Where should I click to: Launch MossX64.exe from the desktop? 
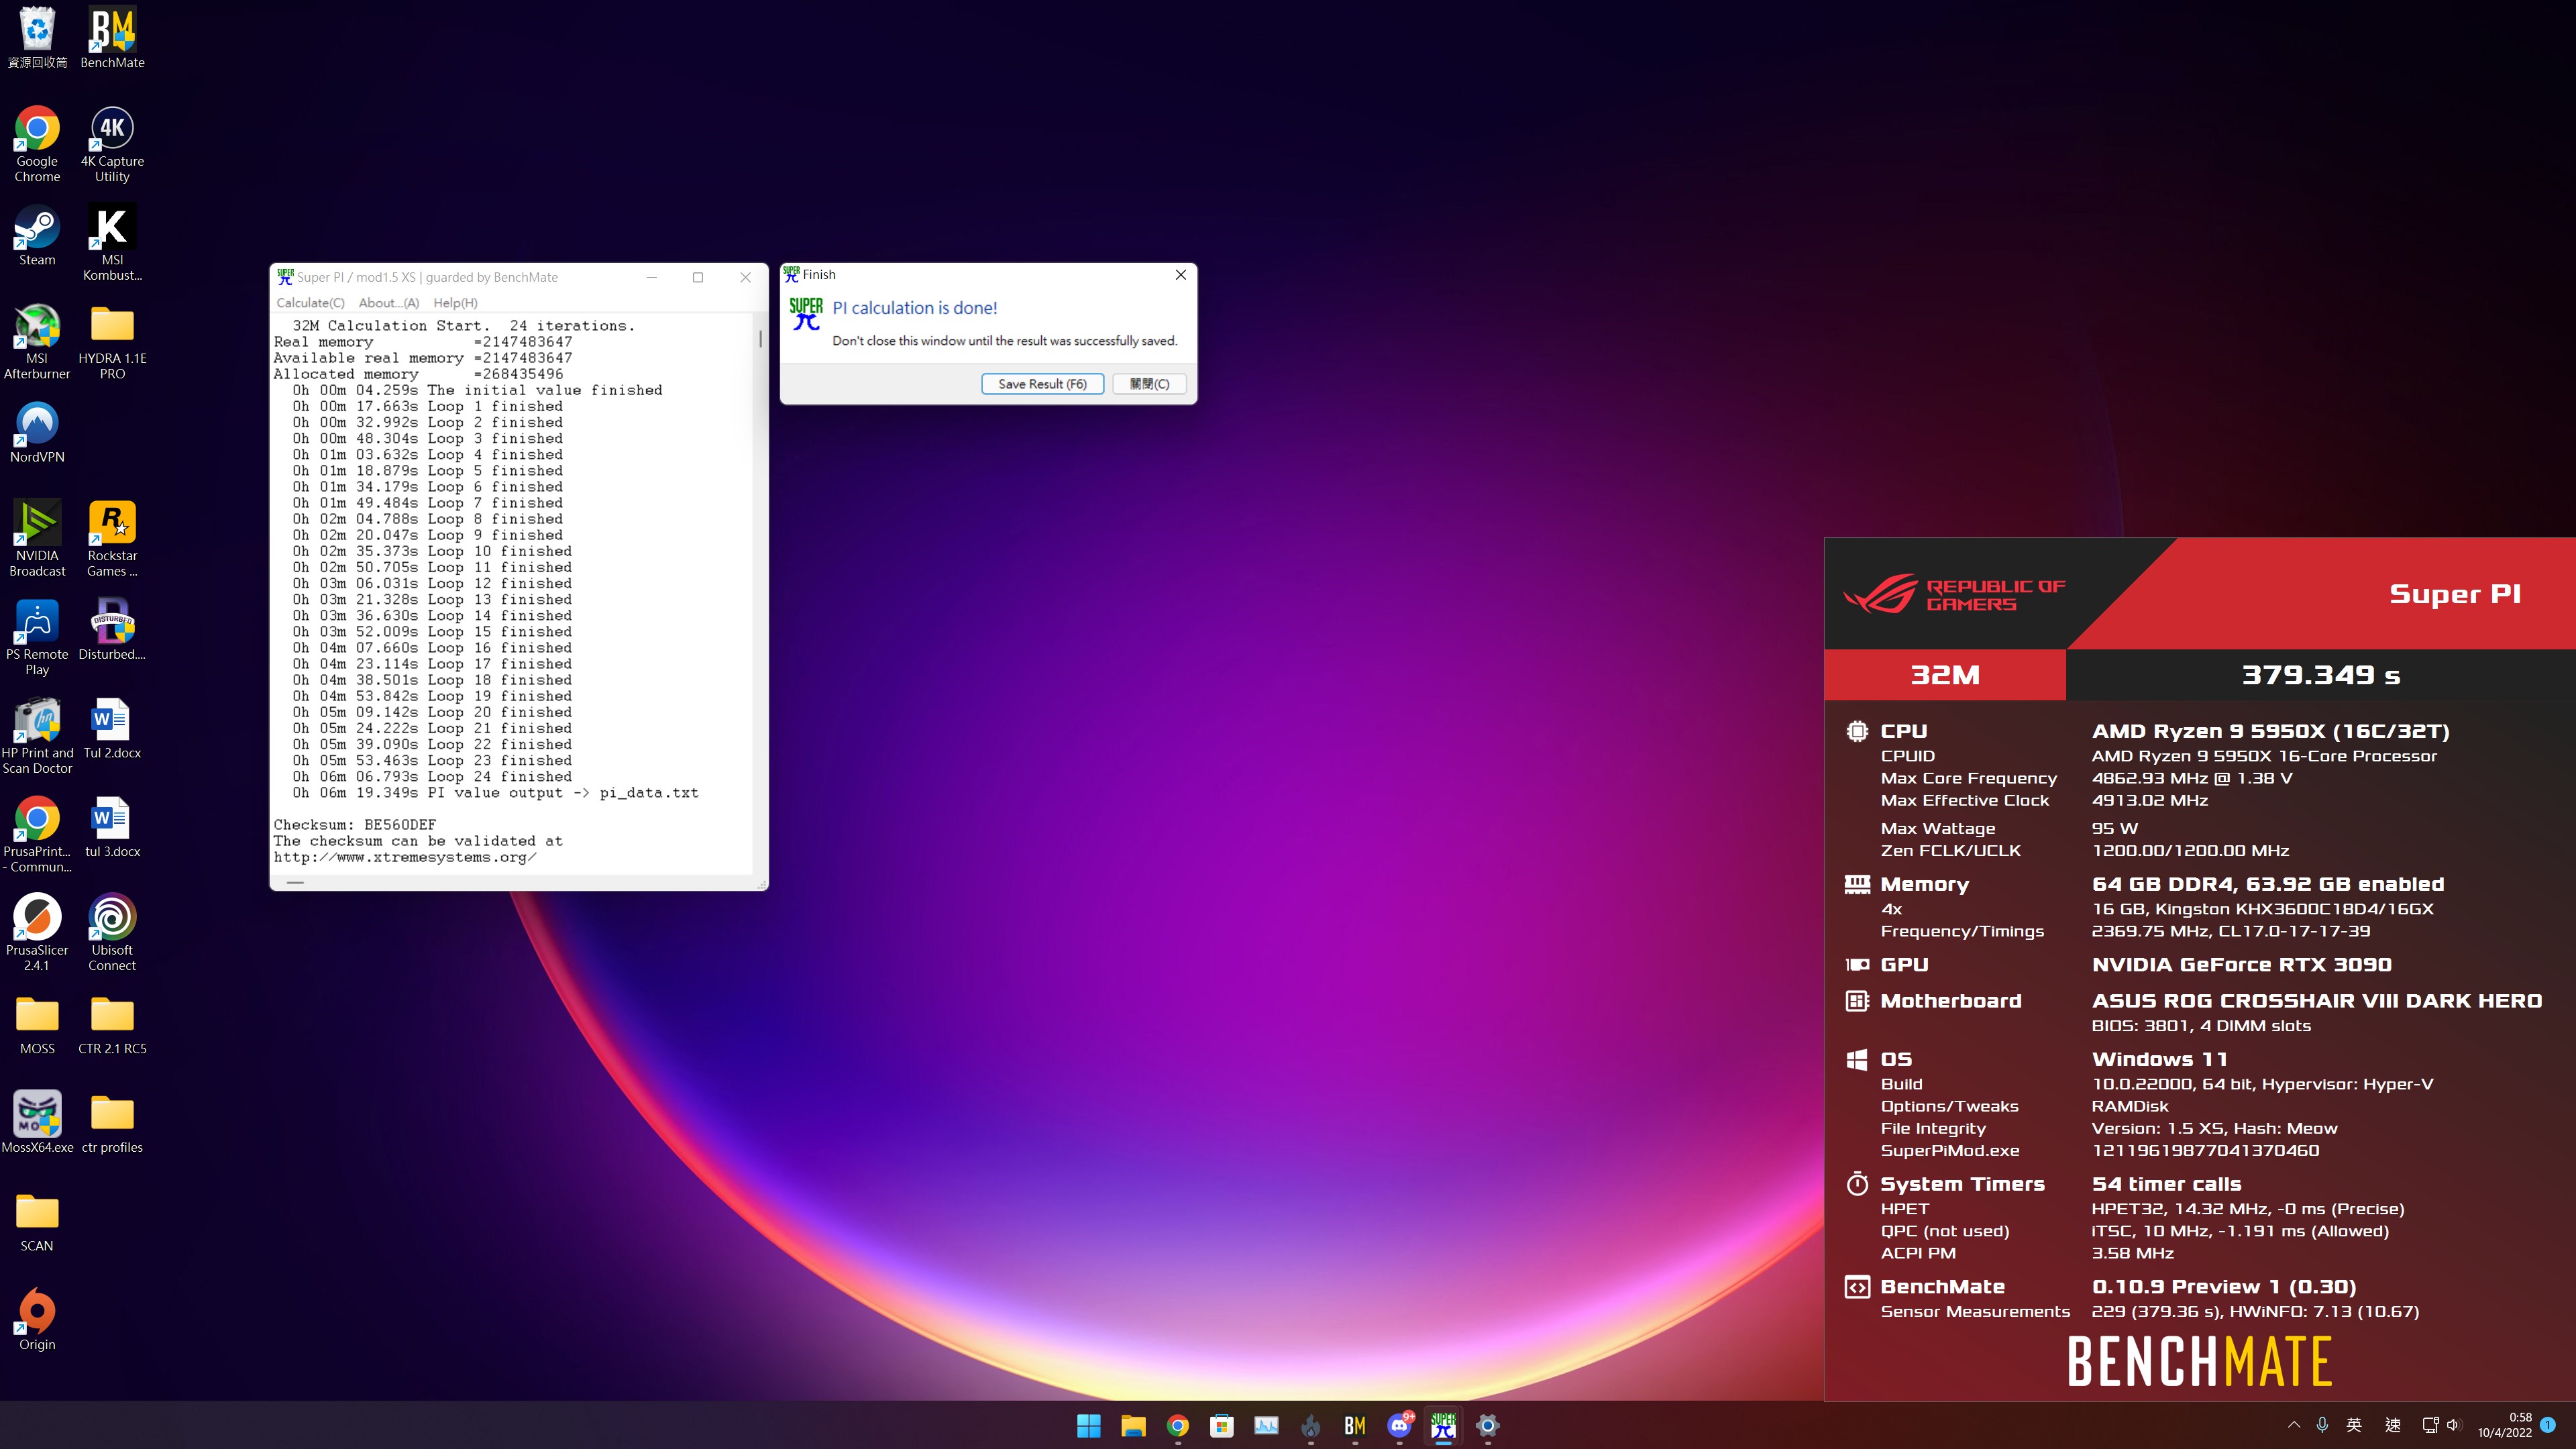click(x=37, y=1123)
